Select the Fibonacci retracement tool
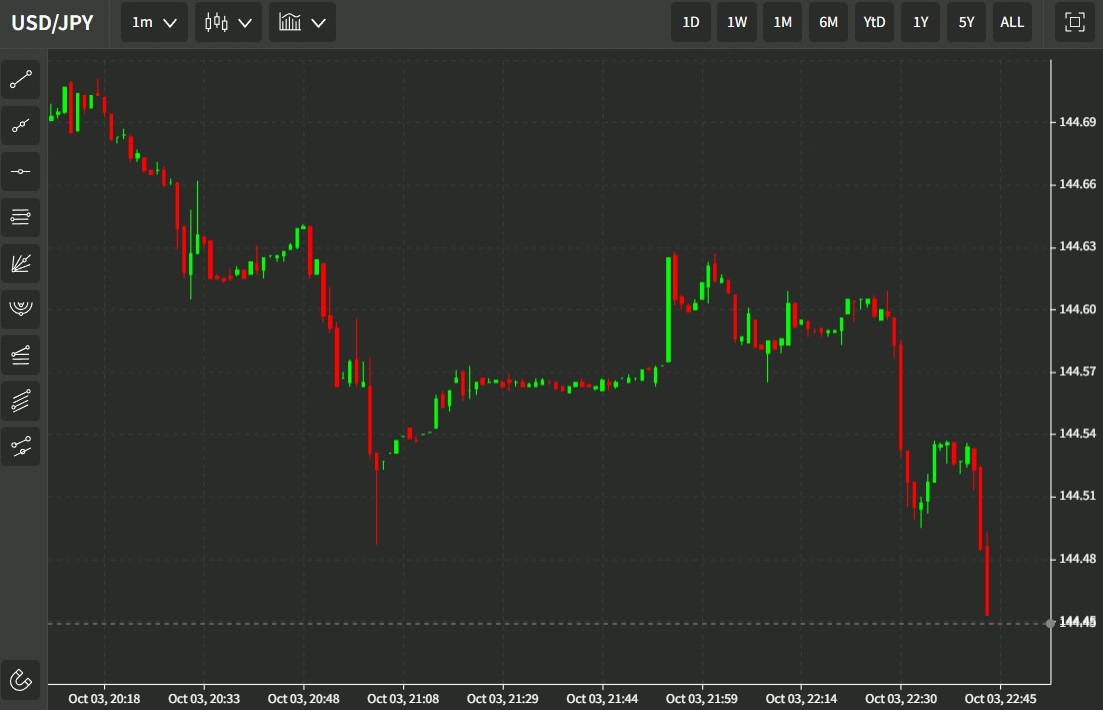 [20, 217]
